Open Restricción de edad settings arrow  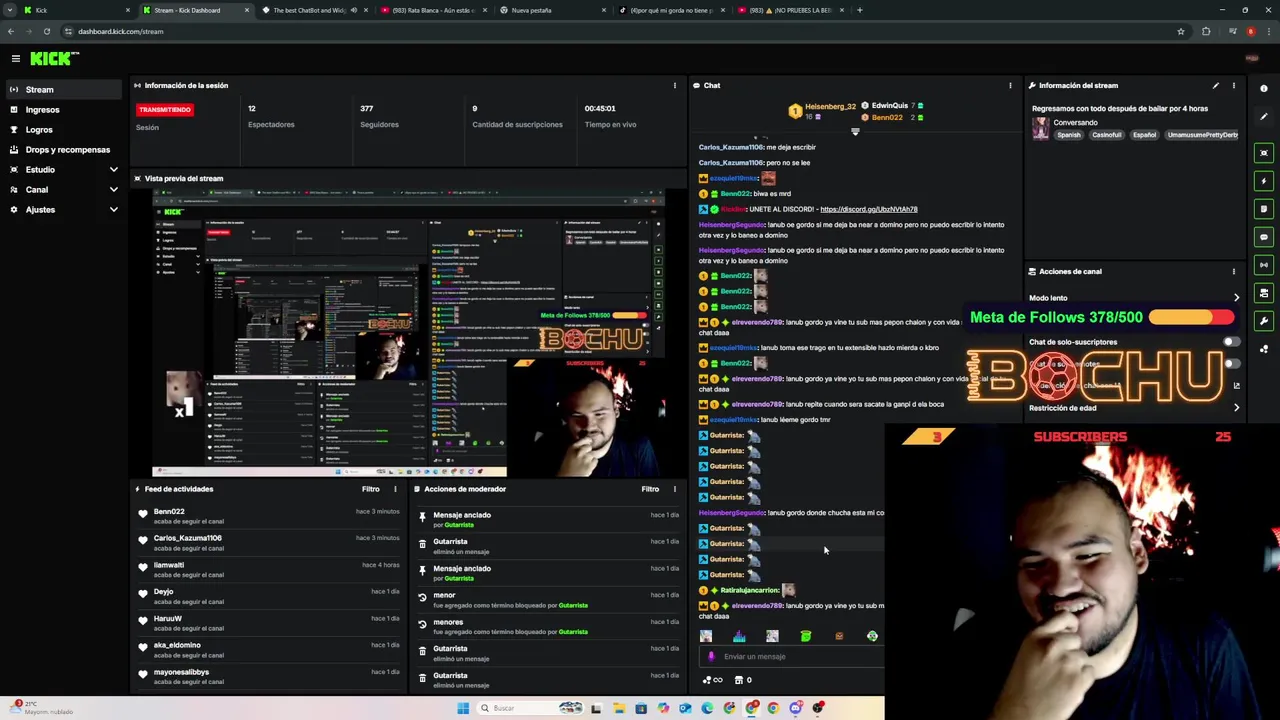point(1236,408)
